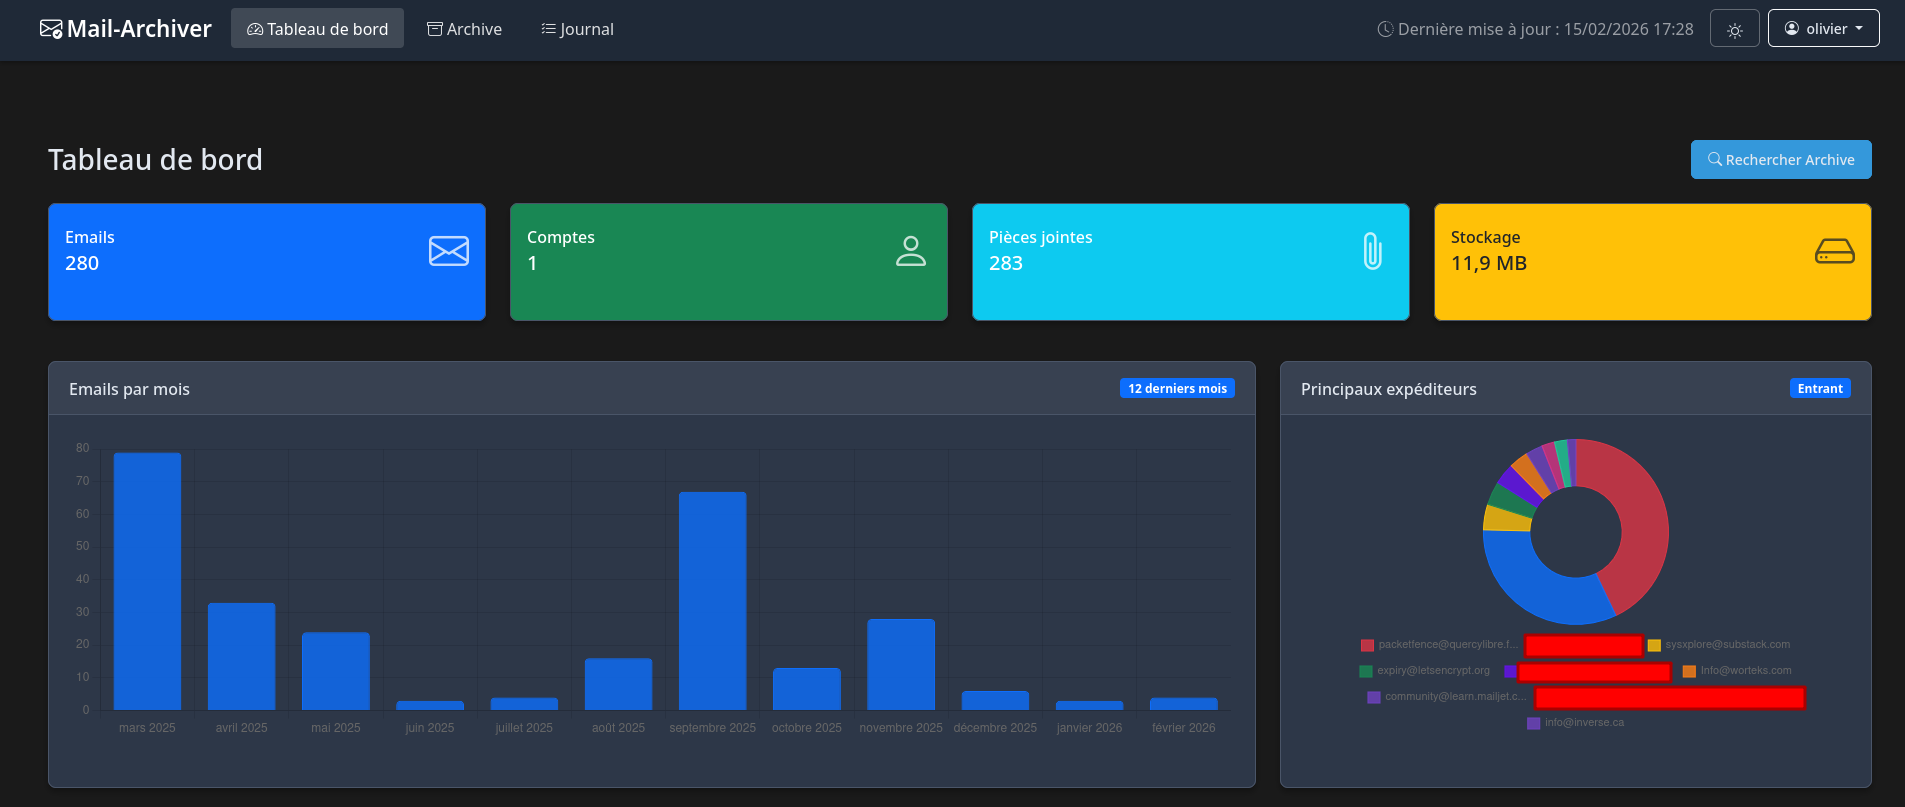This screenshot has height=807, width=1905.
Task: Click the large red donut segment
Action: point(1643,520)
